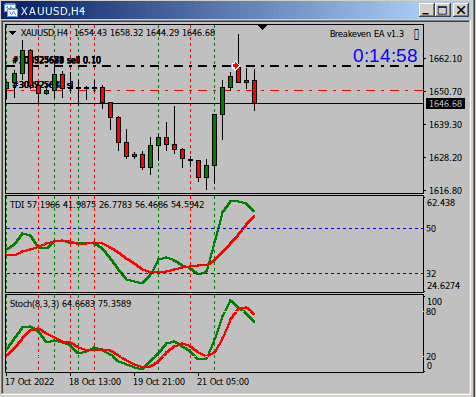This screenshot has width=476, height=397.
Task: Click the 1662.10 price scale value
Action: (x=445, y=59)
